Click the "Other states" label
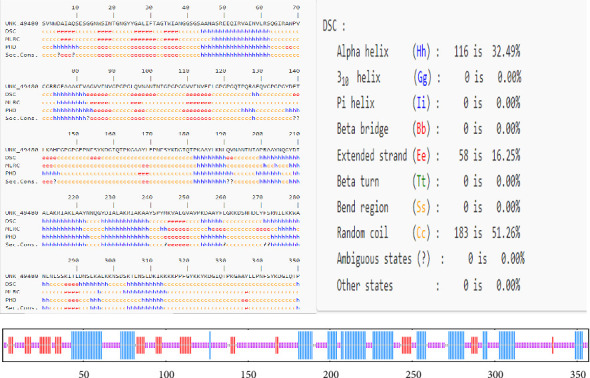Screen dimensions: 590x378 [x=365, y=285]
